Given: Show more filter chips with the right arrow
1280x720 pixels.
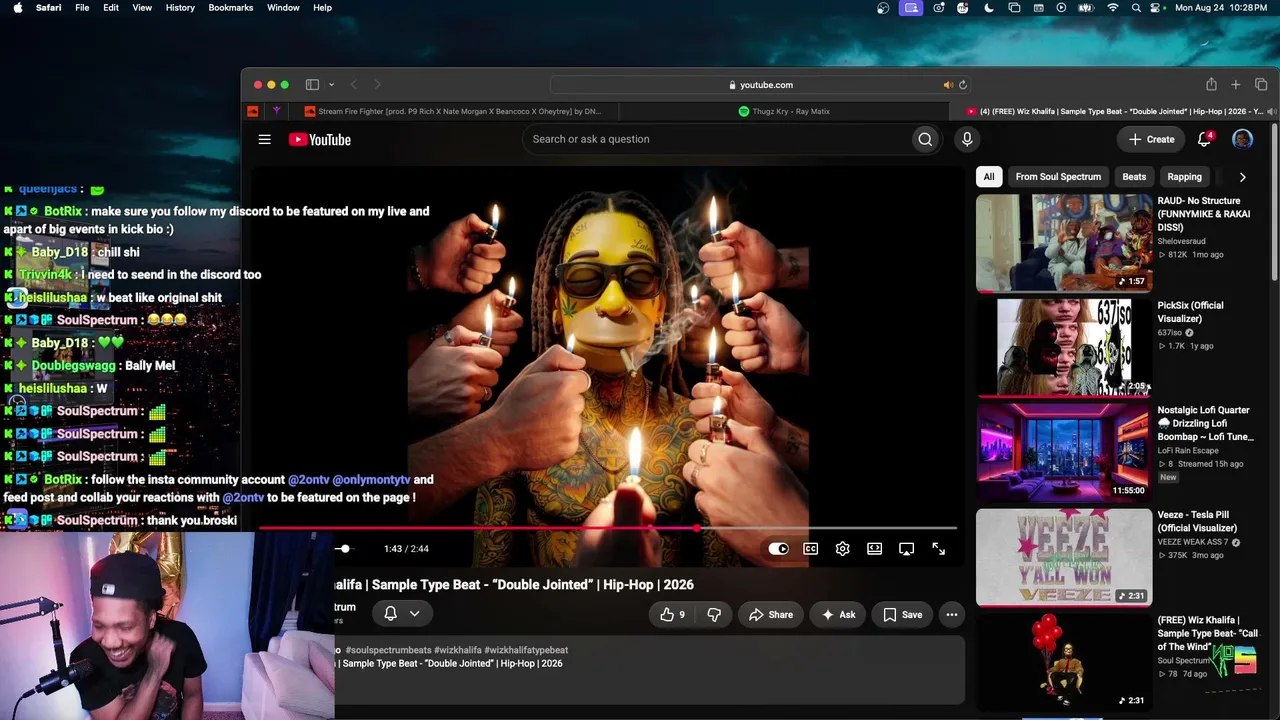Looking at the screenshot, I should (1242, 177).
